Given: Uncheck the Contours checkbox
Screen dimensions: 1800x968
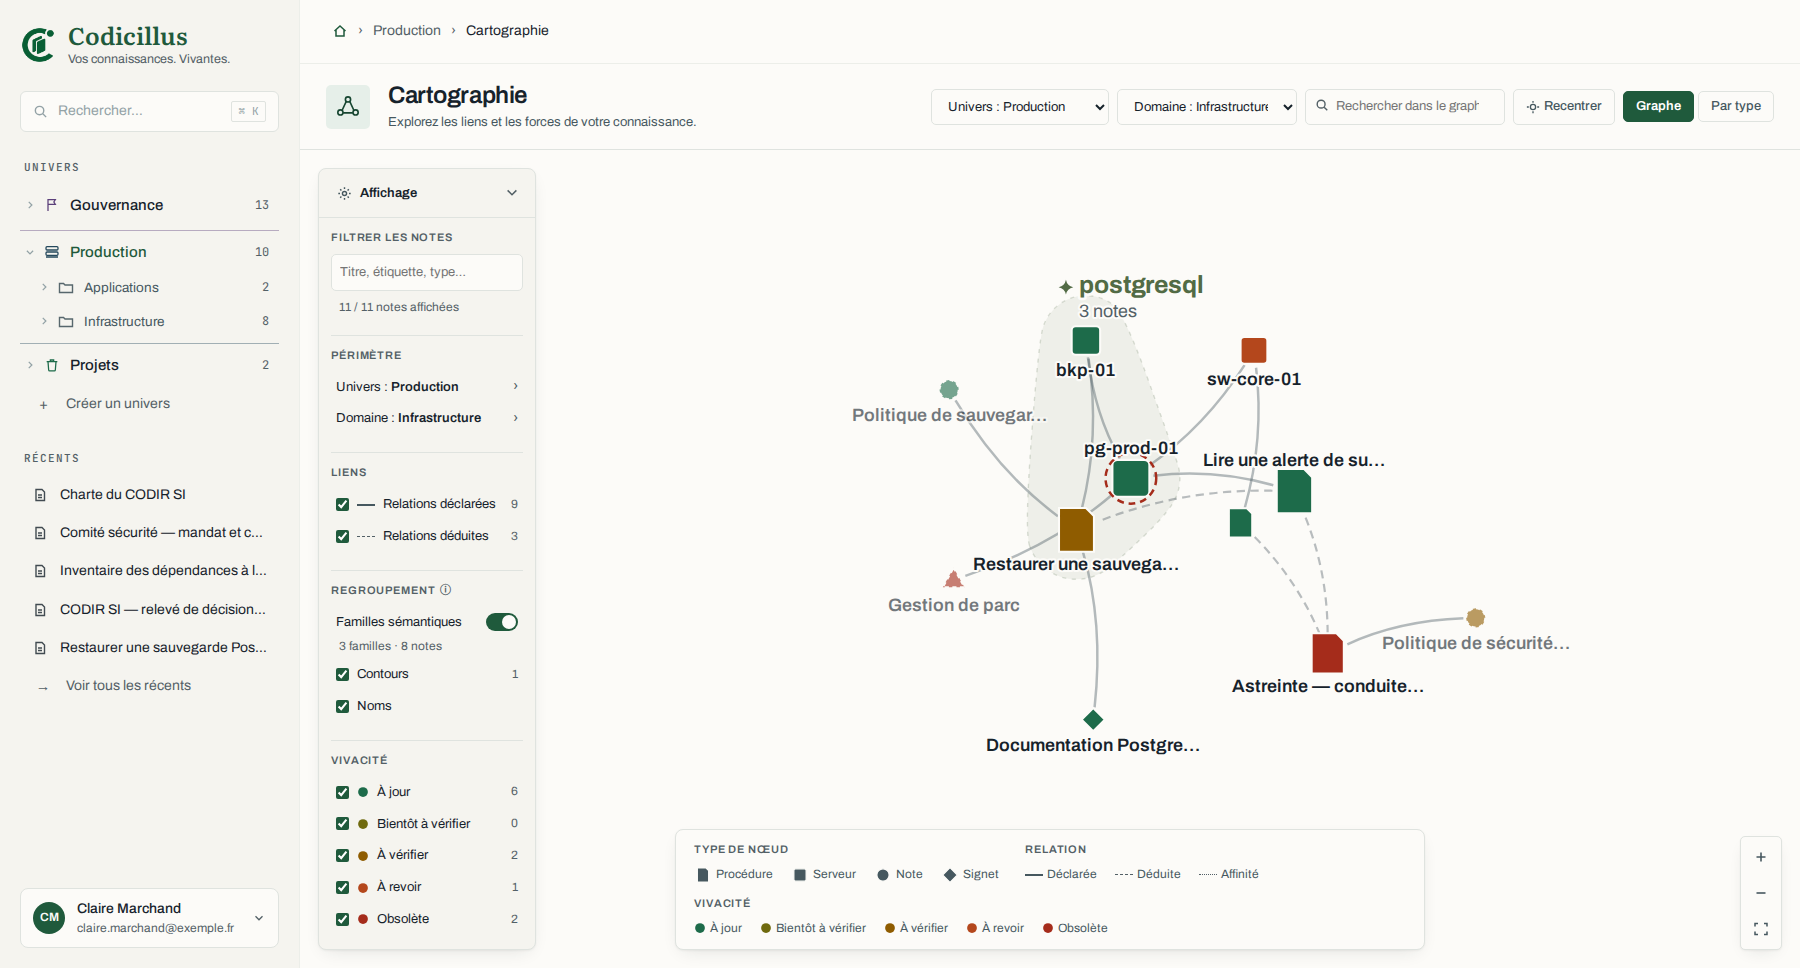Looking at the screenshot, I should click(342, 674).
